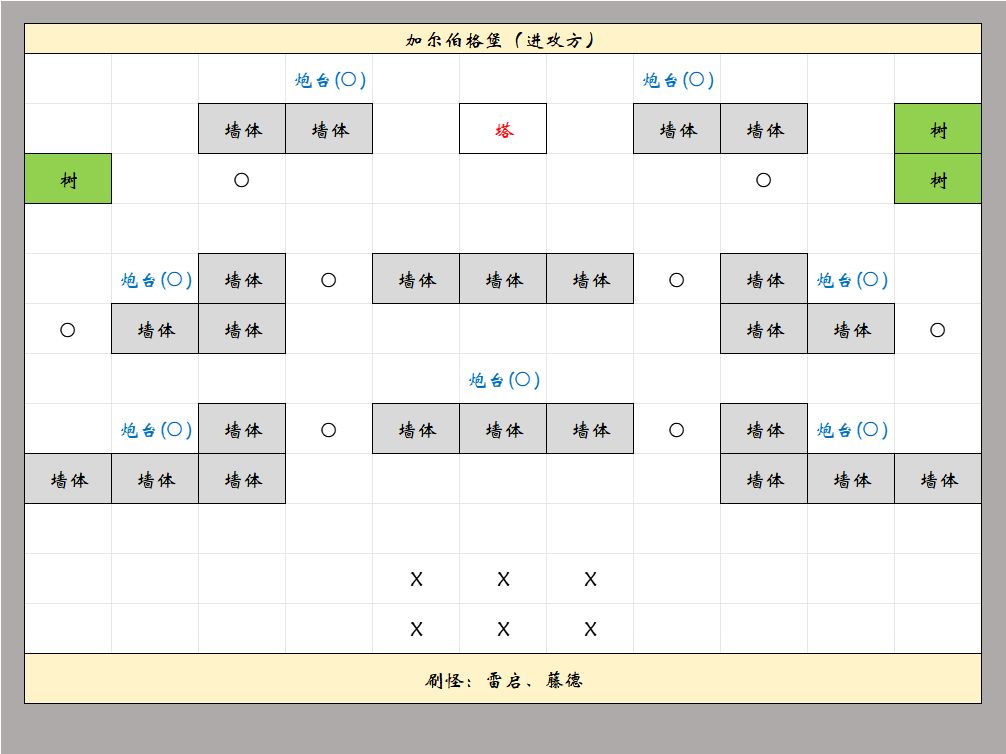Click 炮台(○) in the top row, right of the tower
Image resolution: width=1006 pixels, height=754 pixels.
(678, 80)
